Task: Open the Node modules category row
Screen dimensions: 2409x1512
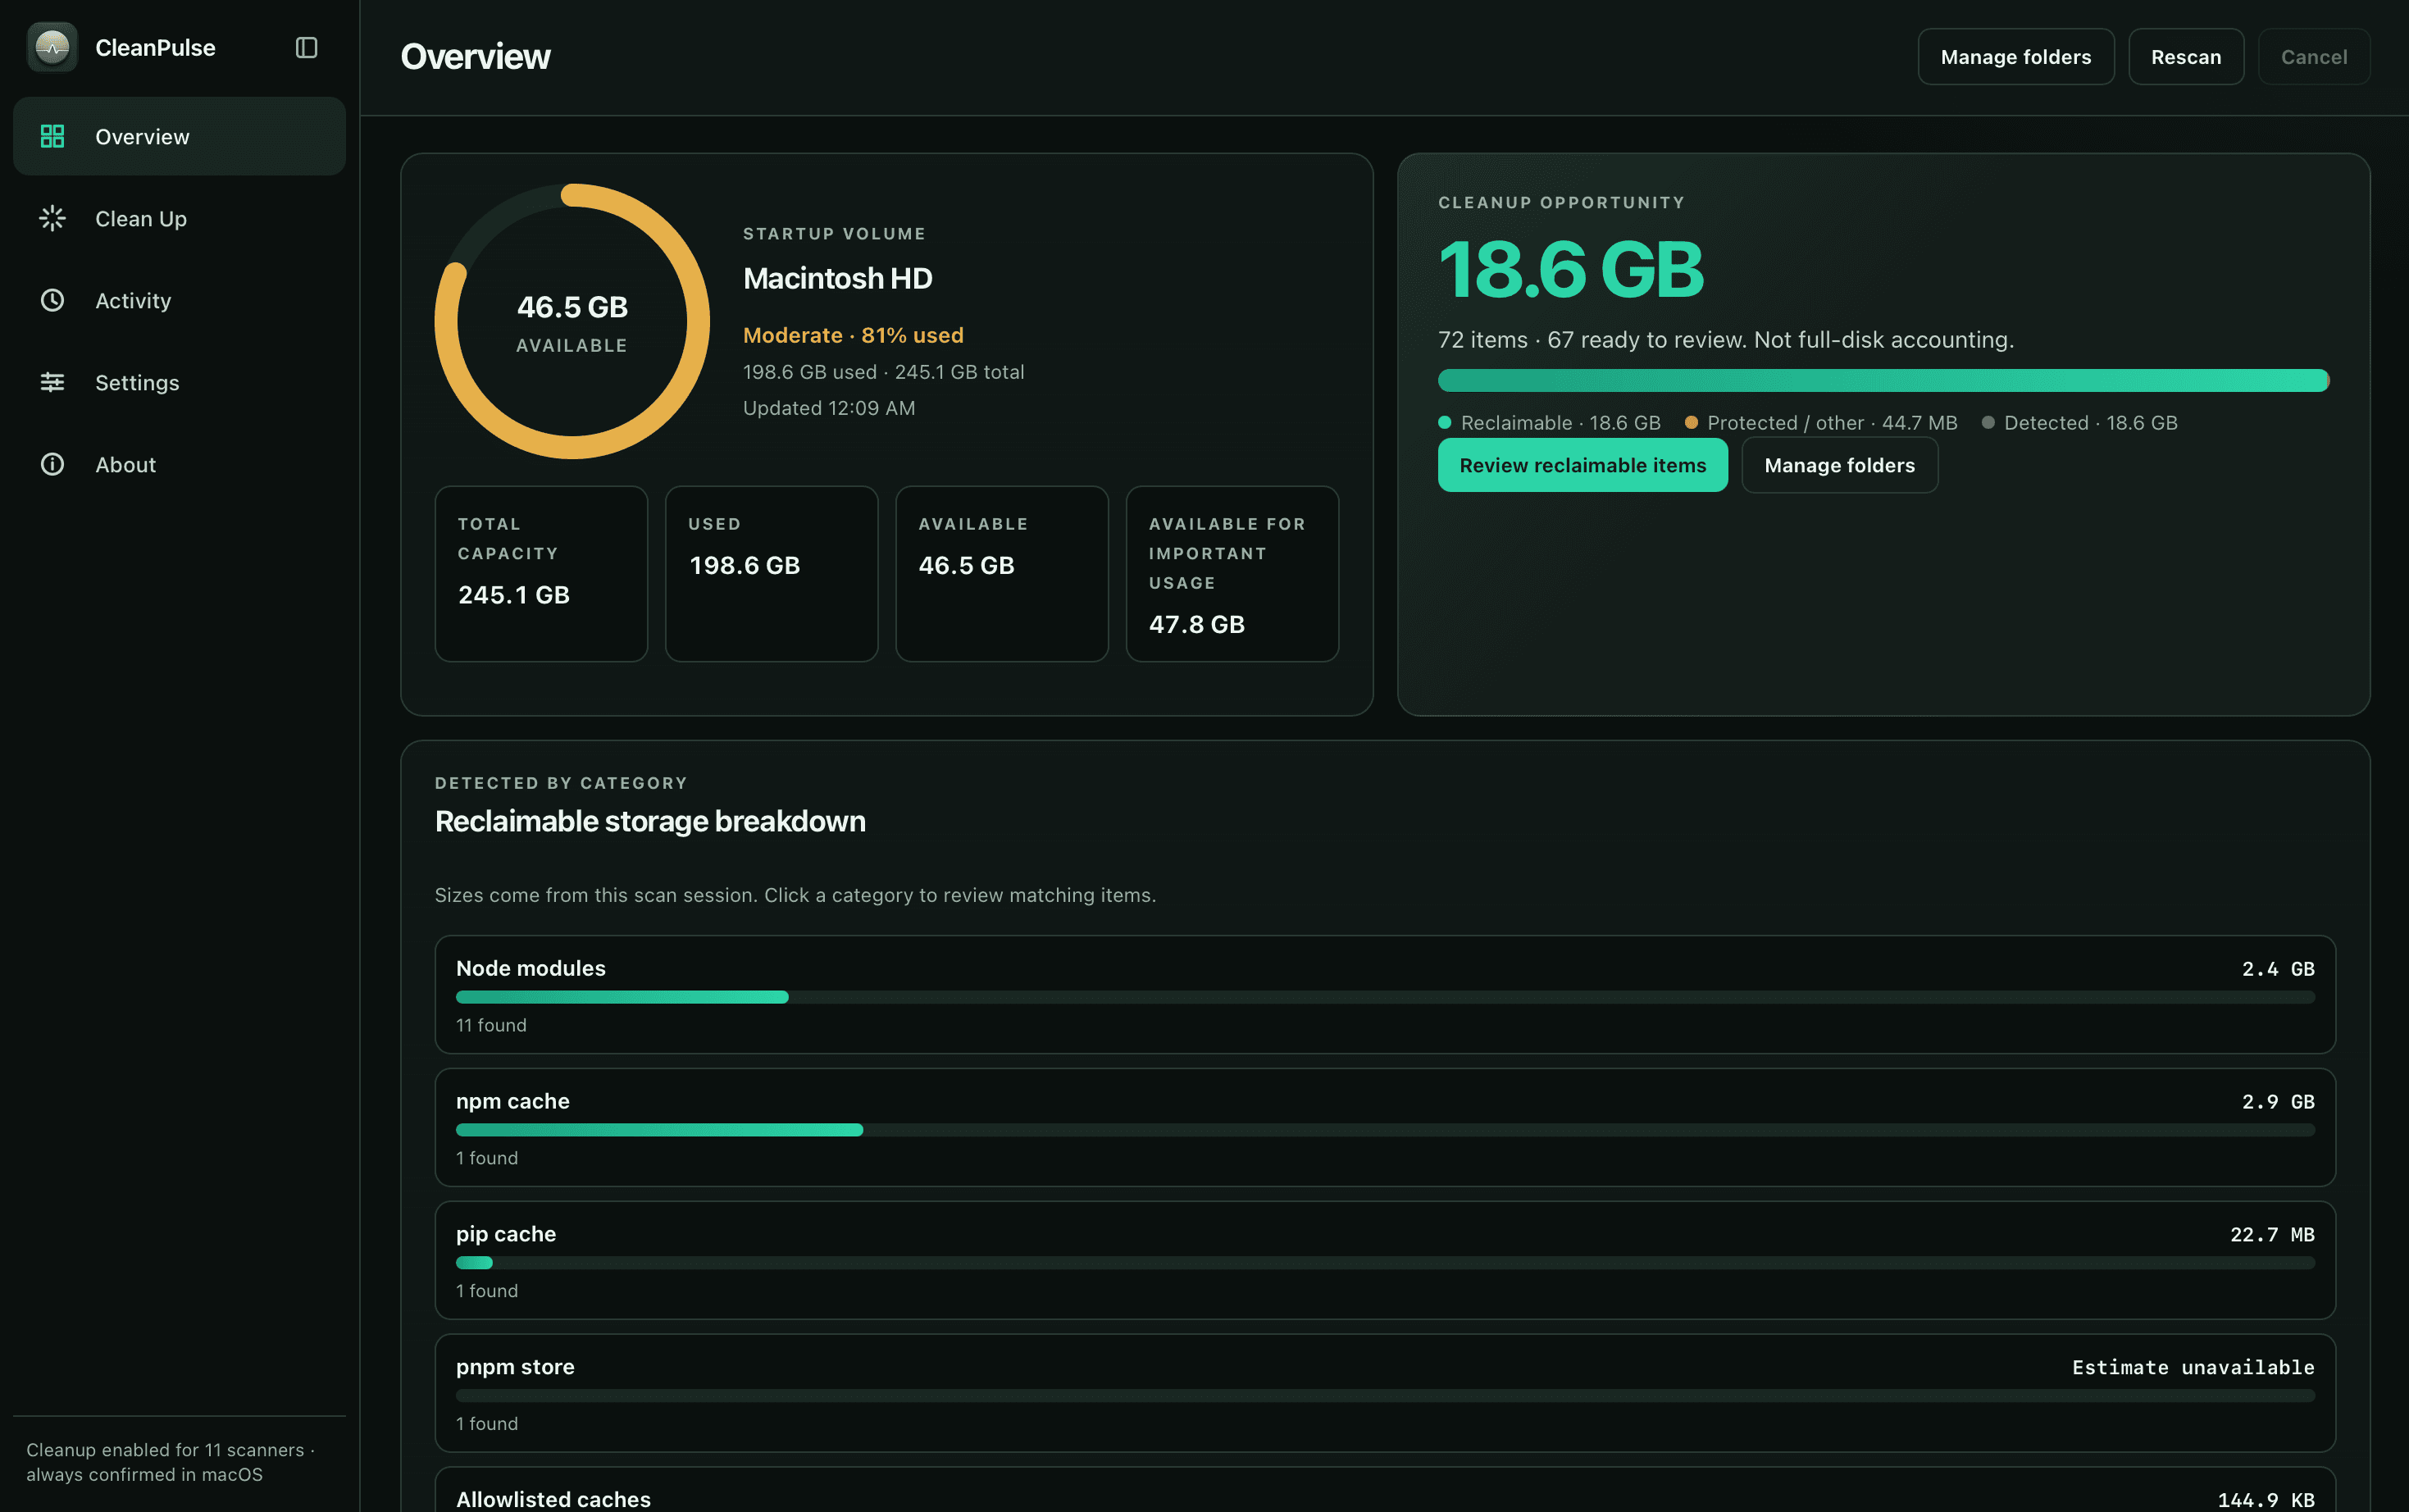Action: click(1385, 994)
